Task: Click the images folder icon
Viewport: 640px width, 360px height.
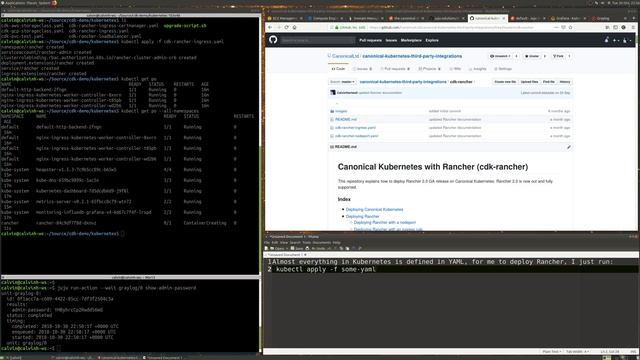Action: 332,111
